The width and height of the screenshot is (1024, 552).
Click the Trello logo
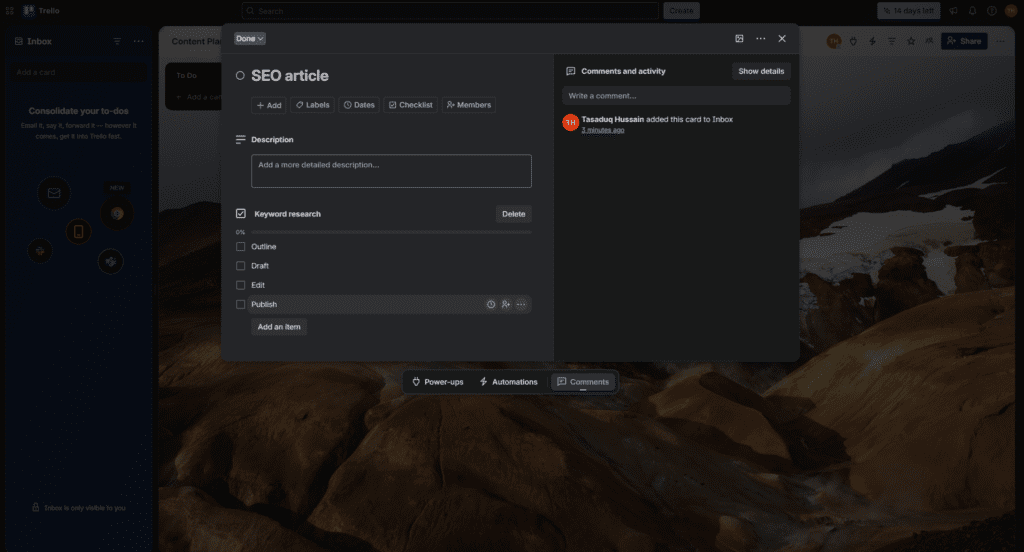pyautogui.click(x=41, y=10)
